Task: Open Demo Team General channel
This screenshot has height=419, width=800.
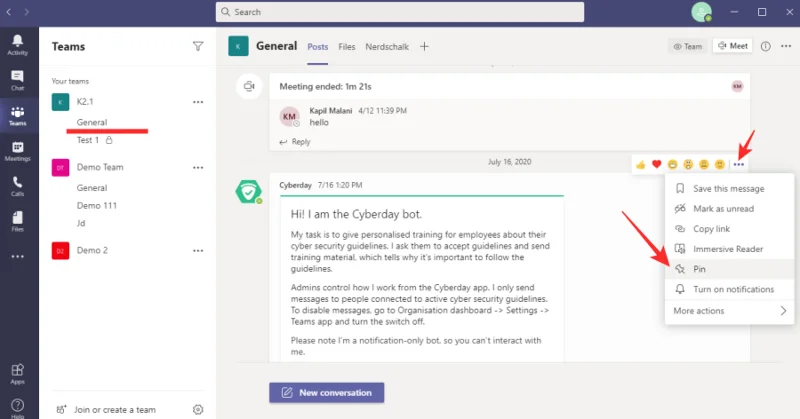Action: point(92,188)
